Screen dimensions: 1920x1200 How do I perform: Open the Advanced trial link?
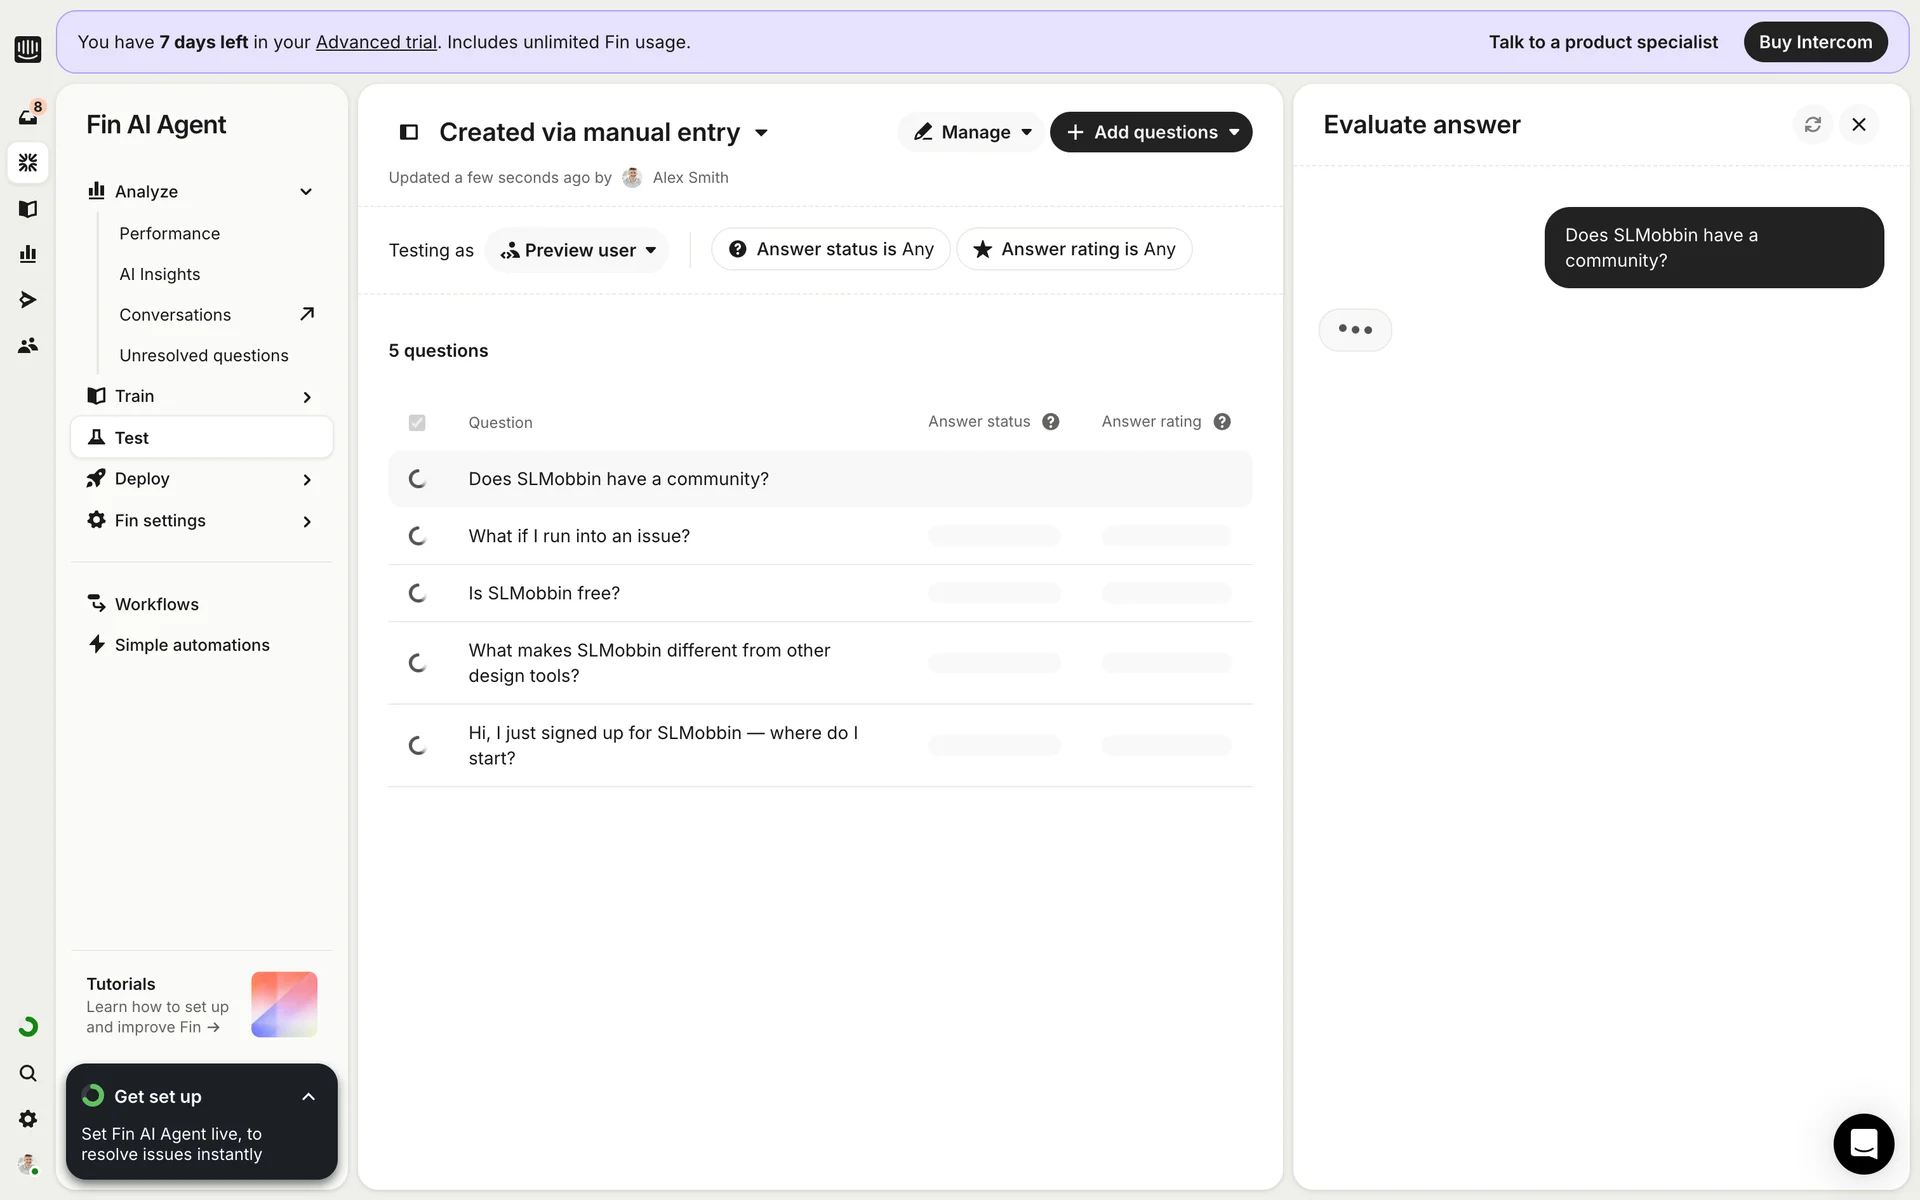(x=376, y=42)
